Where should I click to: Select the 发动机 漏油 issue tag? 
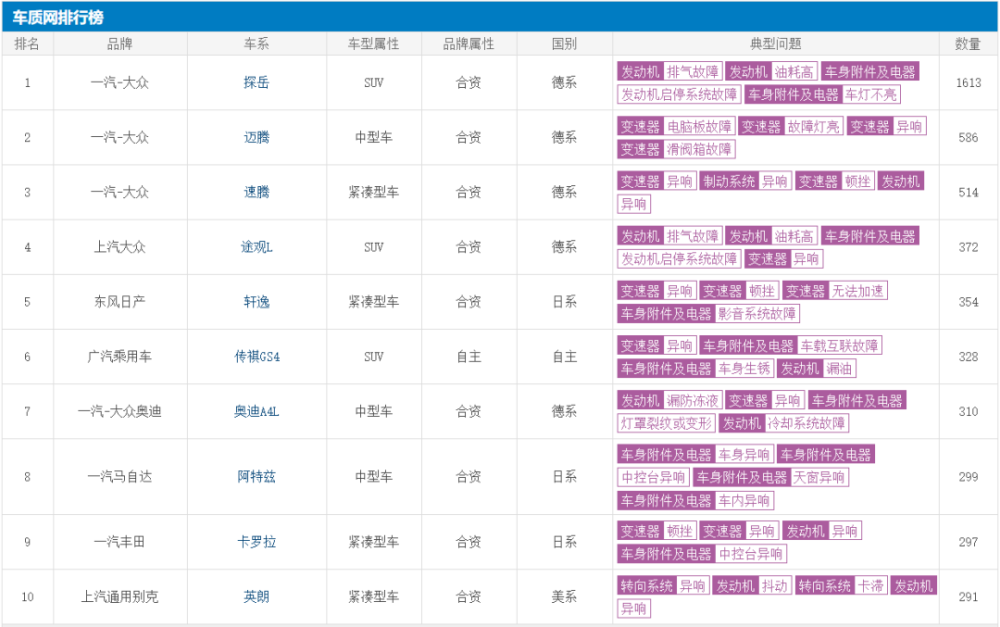click(816, 369)
